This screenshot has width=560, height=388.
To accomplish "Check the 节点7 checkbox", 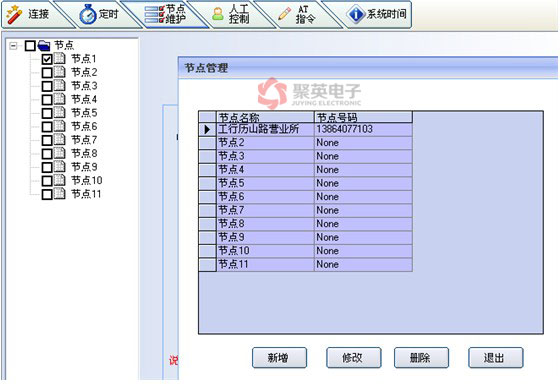I will click(47, 140).
